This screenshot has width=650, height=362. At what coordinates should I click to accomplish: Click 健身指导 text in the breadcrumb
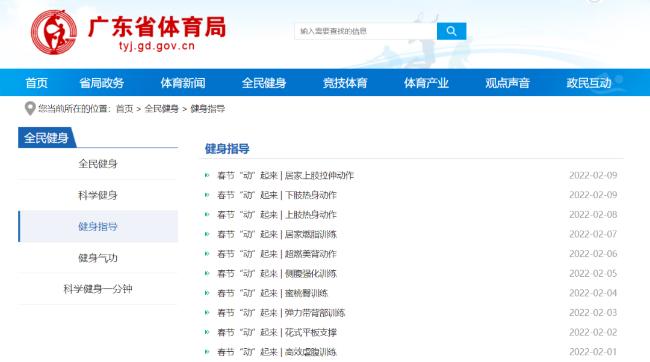coord(208,109)
